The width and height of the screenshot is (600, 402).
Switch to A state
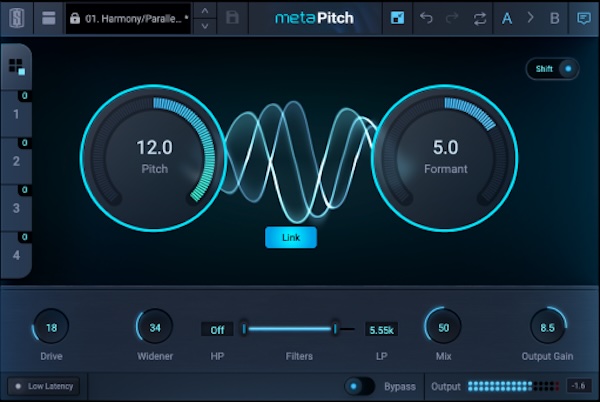507,18
